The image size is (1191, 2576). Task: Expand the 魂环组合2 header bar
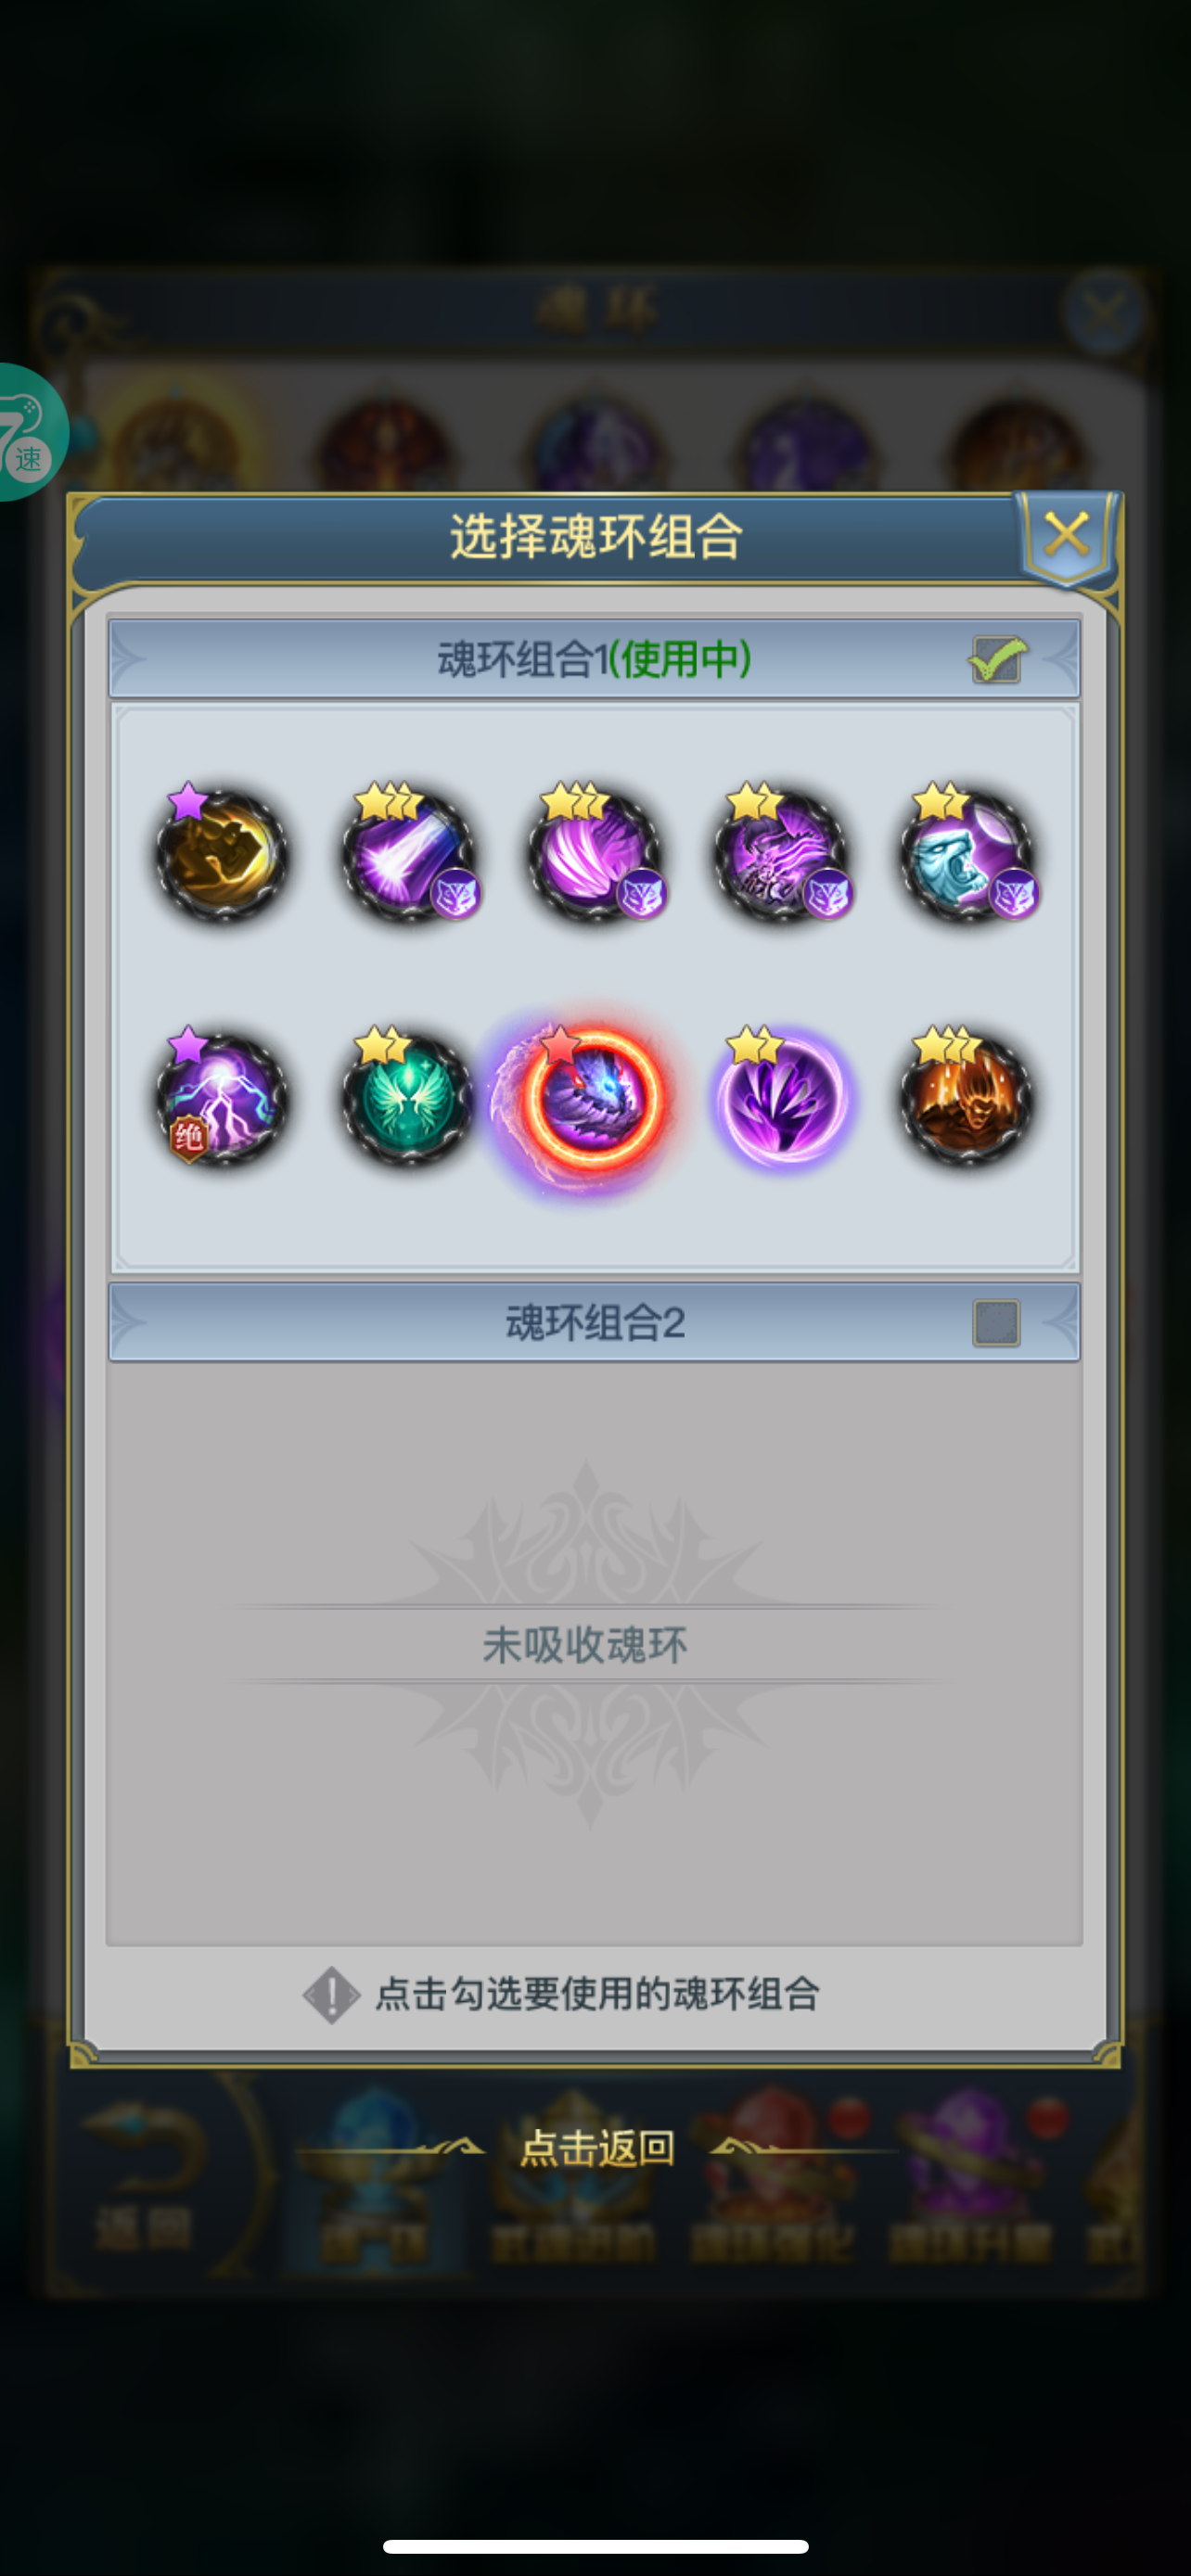click(594, 1323)
